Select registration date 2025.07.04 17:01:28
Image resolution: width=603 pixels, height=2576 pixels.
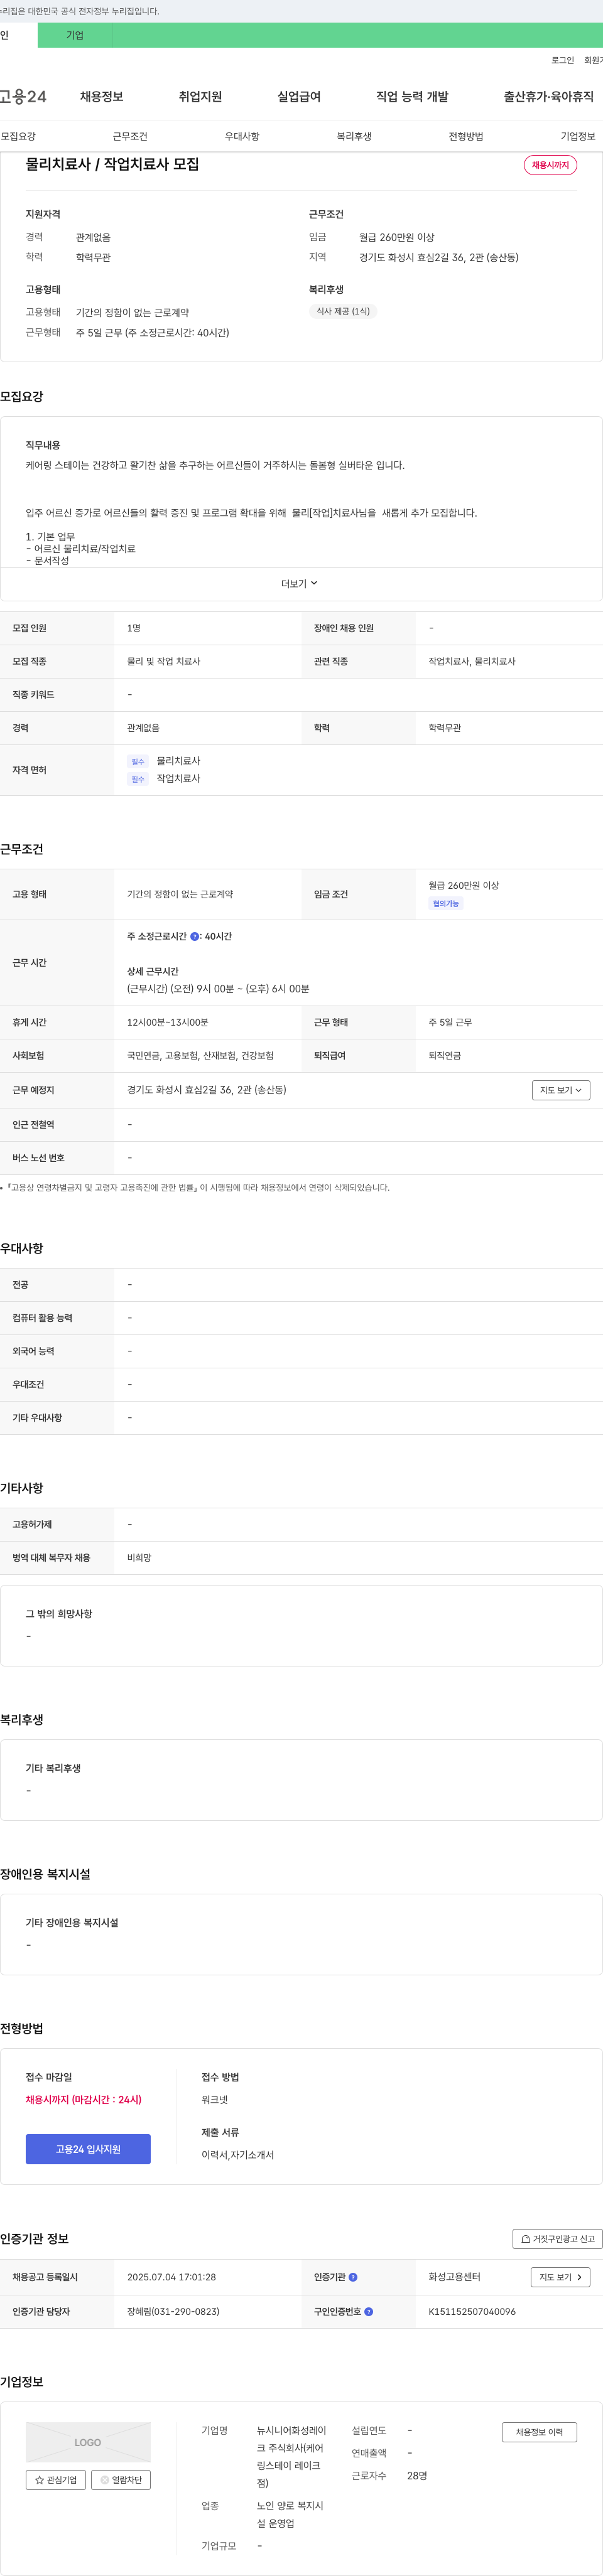[x=171, y=2277]
